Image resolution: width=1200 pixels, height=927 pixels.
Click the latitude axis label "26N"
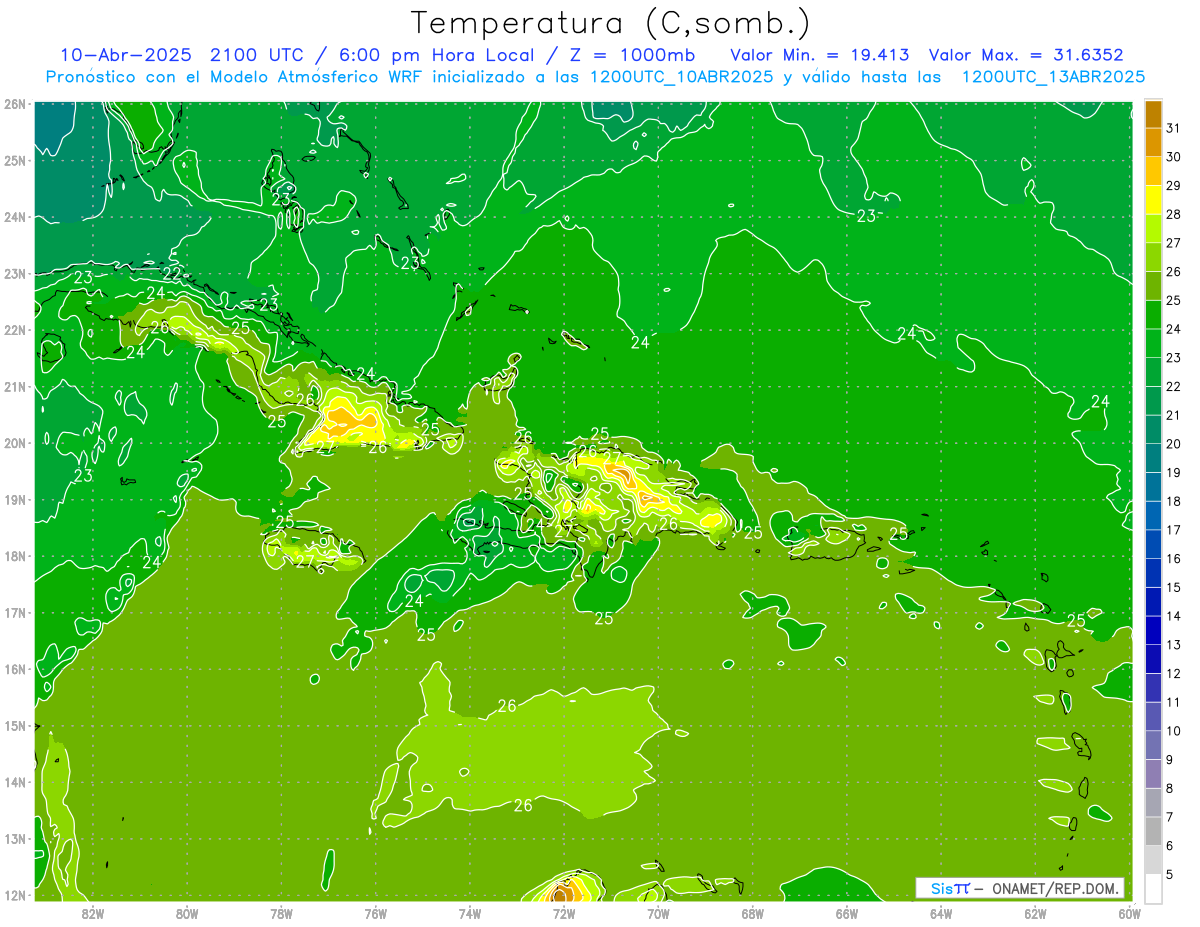(x=15, y=104)
